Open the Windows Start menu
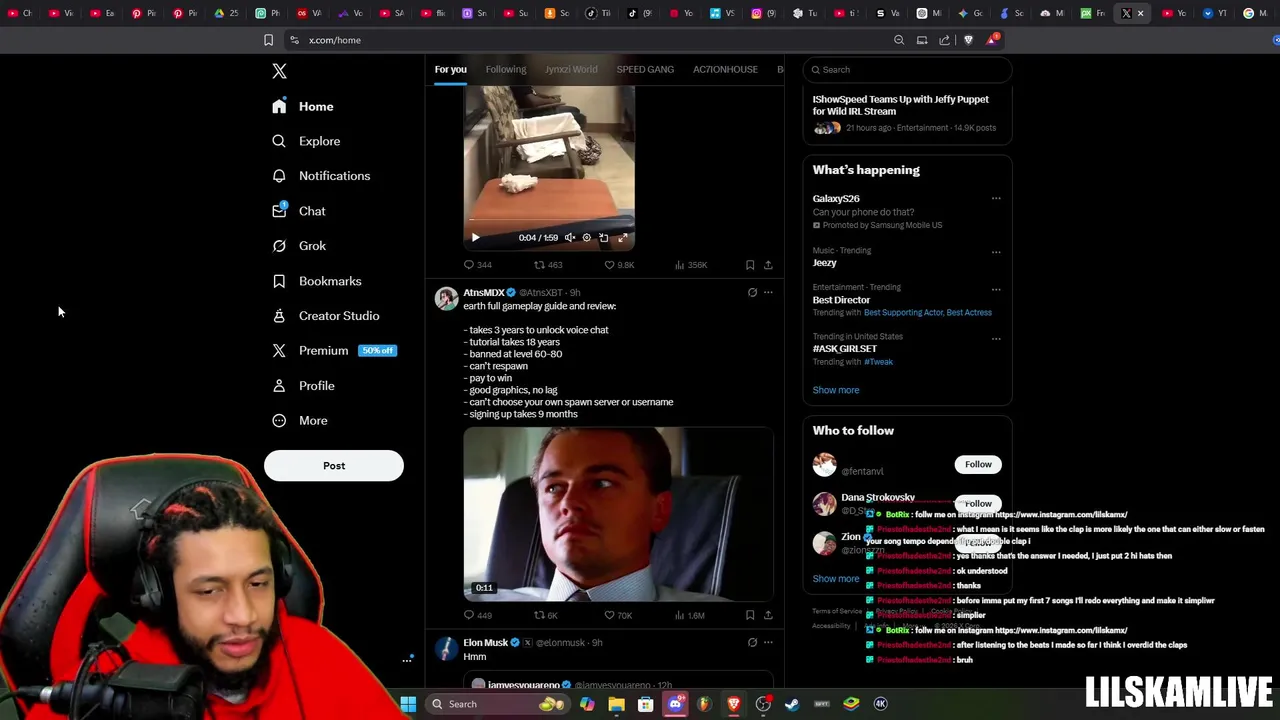The height and width of the screenshot is (720, 1280). [x=408, y=704]
